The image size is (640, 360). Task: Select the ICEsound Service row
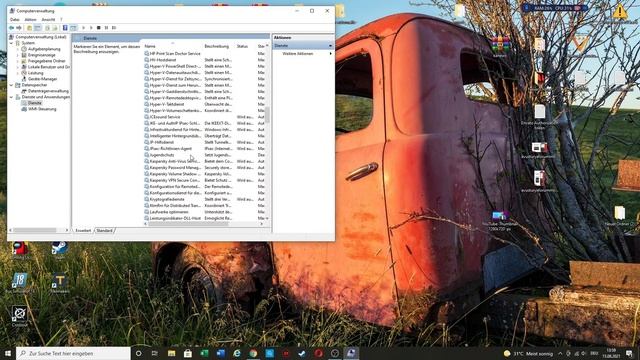[x=204, y=117]
